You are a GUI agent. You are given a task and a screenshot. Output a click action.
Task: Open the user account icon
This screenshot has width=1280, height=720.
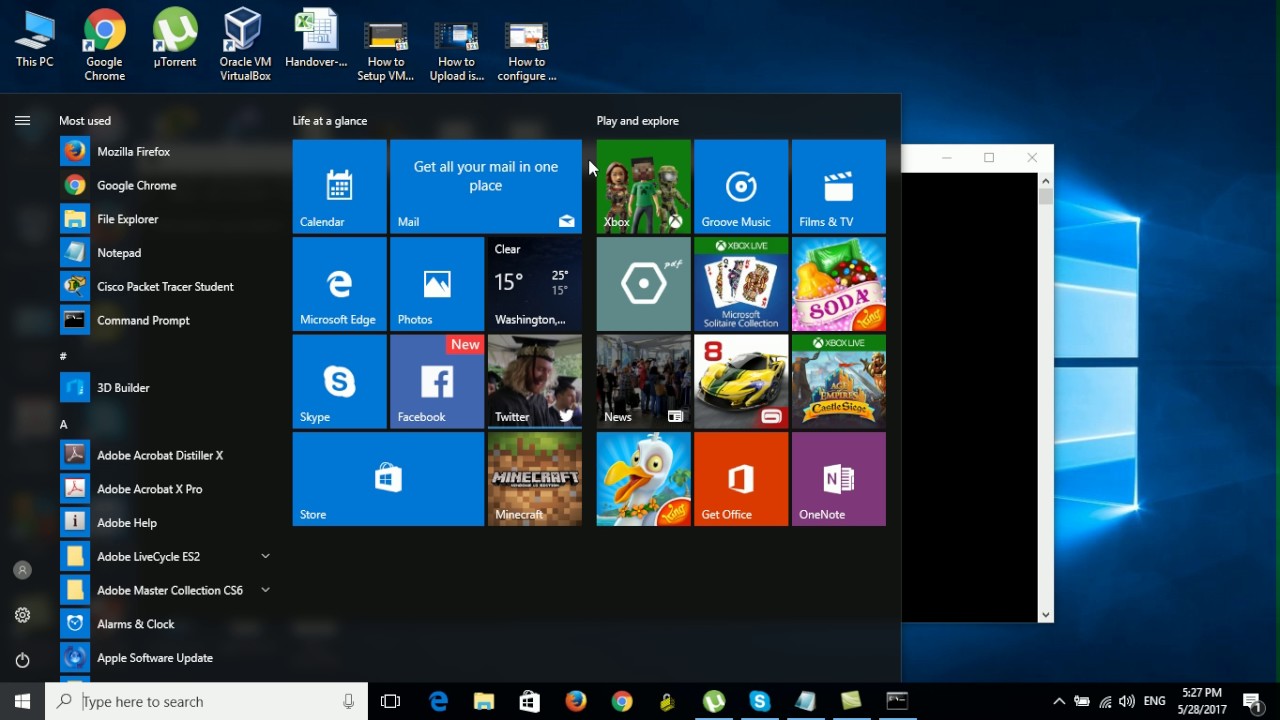[x=22, y=570]
